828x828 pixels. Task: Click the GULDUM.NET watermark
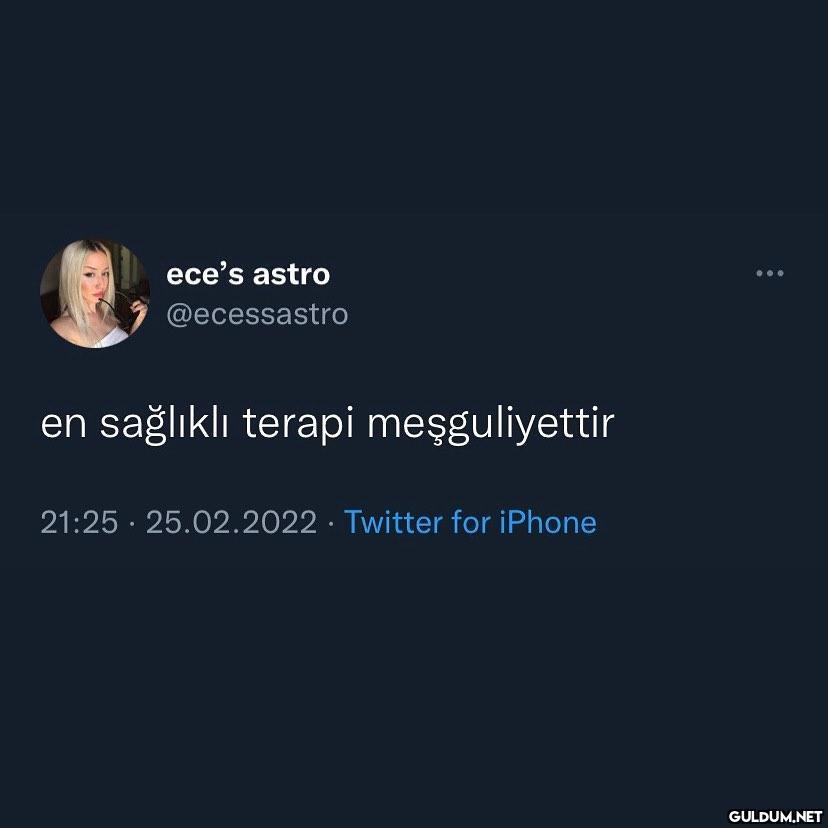click(775, 816)
